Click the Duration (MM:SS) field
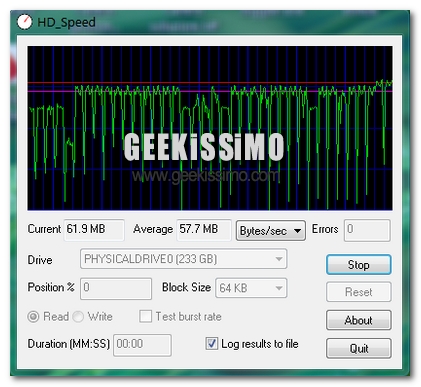421x387 pixels. [142, 345]
